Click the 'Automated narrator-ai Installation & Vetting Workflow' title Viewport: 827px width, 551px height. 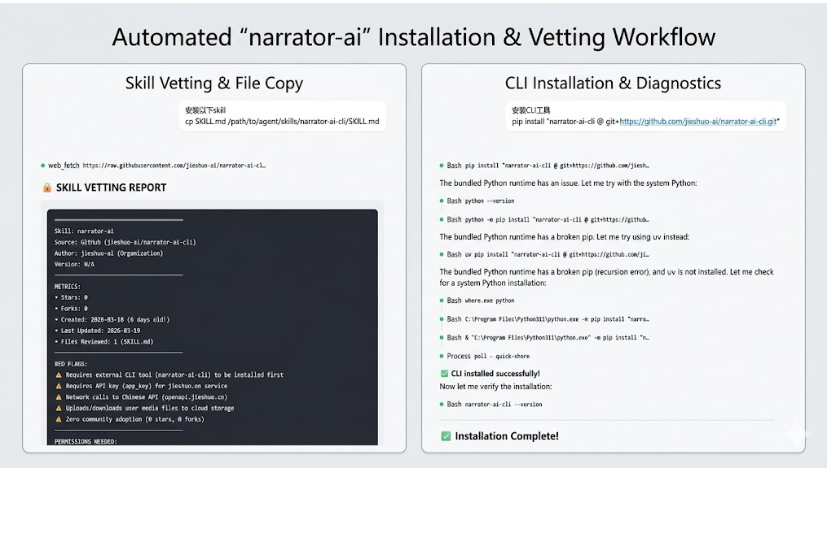coord(414,37)
